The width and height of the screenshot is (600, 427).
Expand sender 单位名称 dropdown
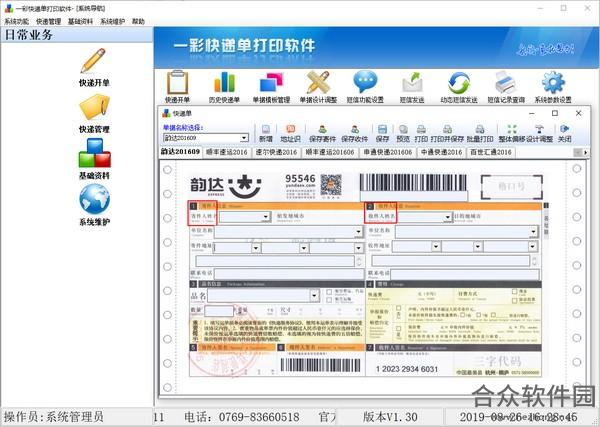pyautogui.click(x=359, y=232)
